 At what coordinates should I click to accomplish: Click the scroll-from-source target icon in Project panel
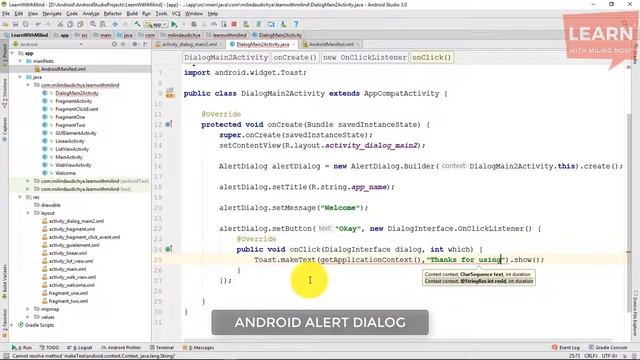pos(114,44)
